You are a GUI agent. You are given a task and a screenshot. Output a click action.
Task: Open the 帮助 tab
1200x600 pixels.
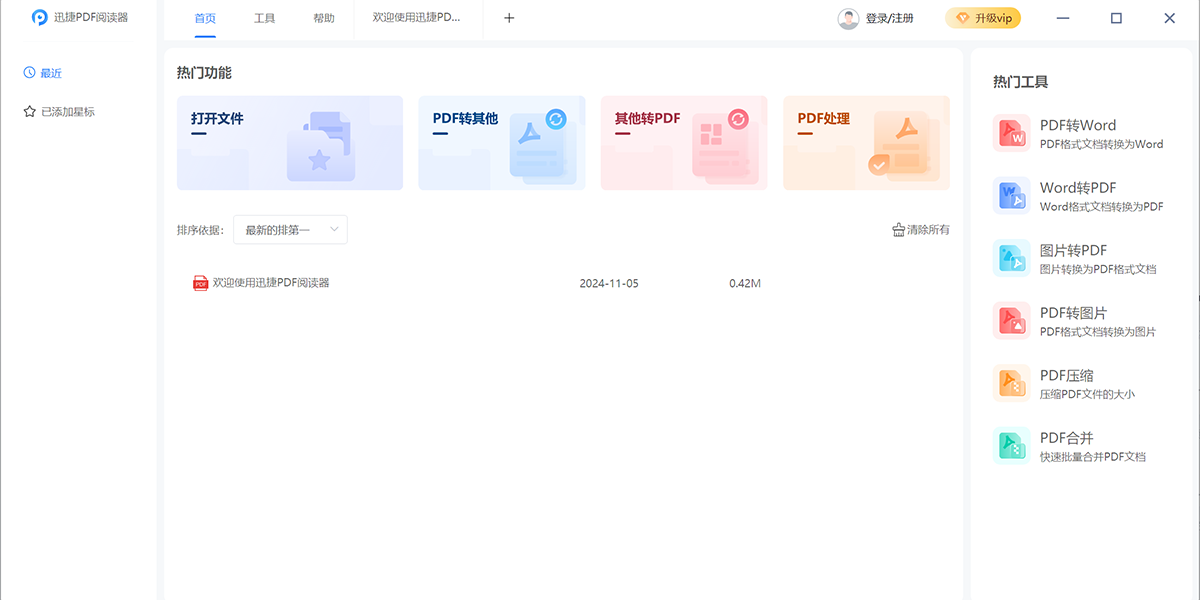322,17
